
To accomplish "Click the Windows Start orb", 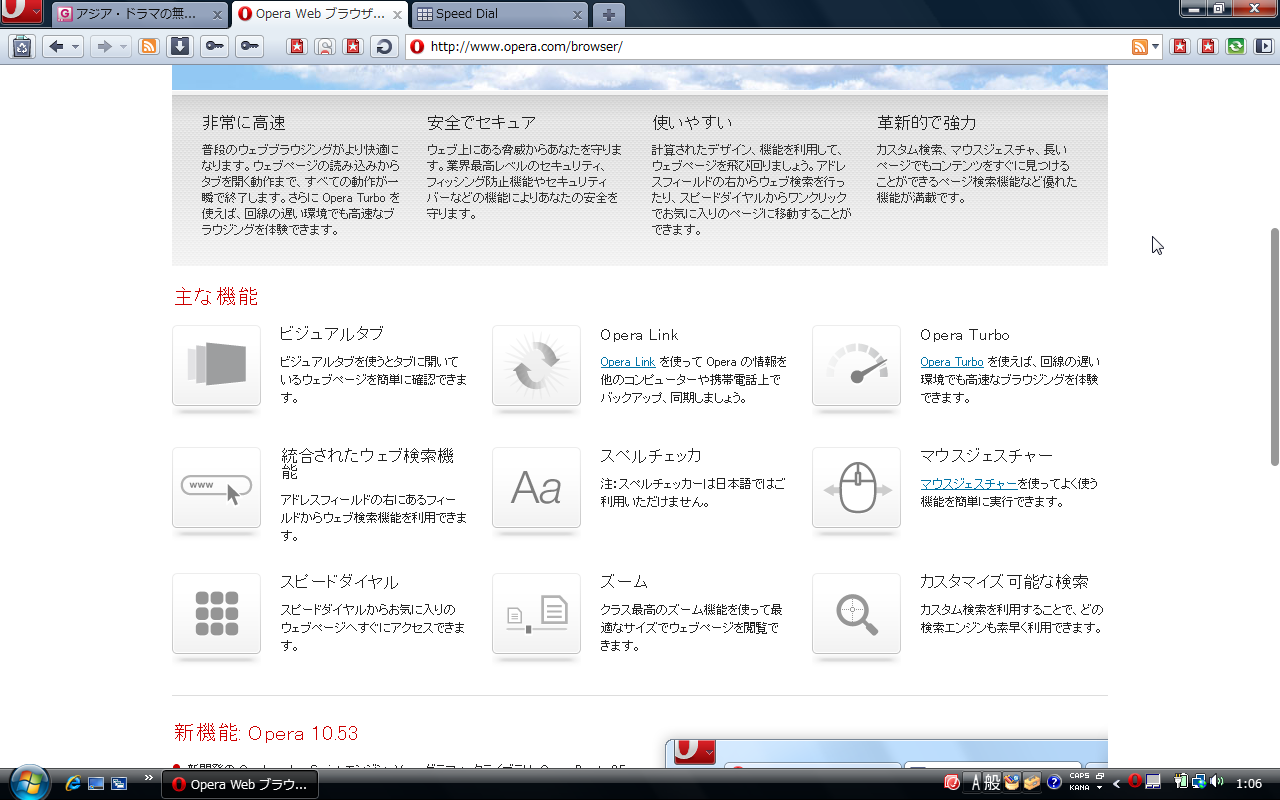I will coord(28,782).
